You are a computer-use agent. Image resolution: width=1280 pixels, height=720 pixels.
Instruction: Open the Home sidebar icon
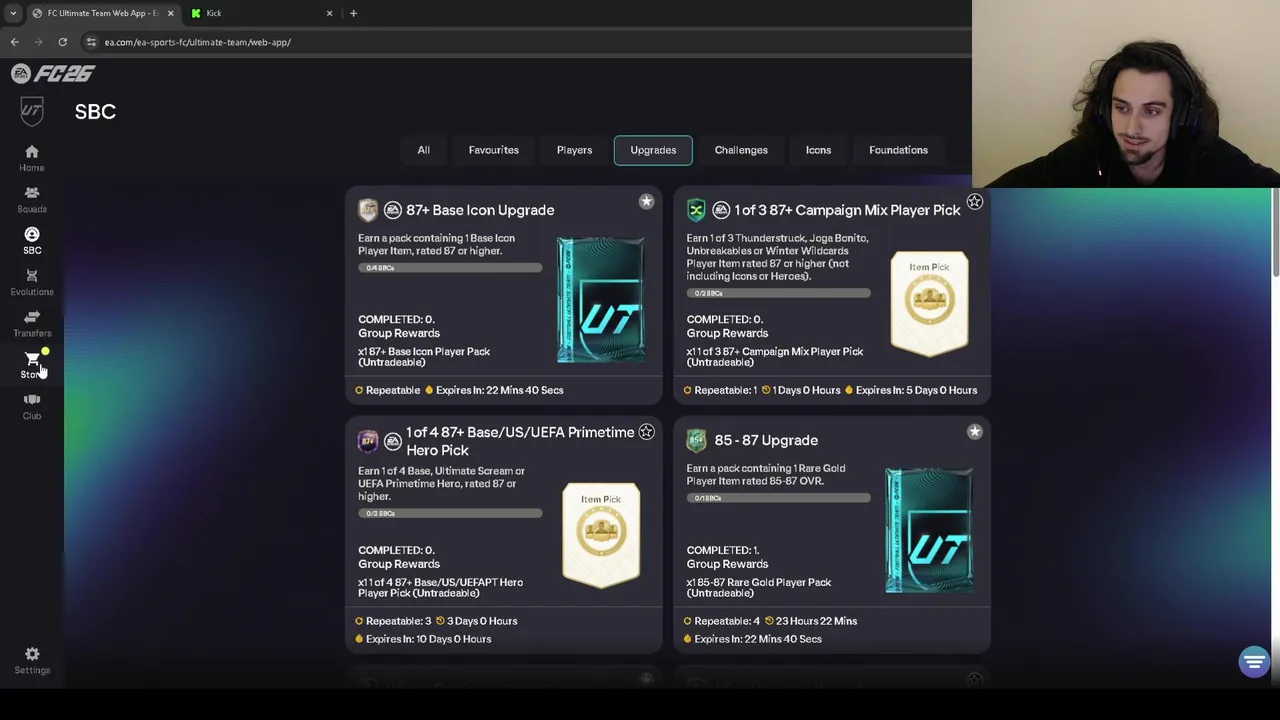pos(32,157)
